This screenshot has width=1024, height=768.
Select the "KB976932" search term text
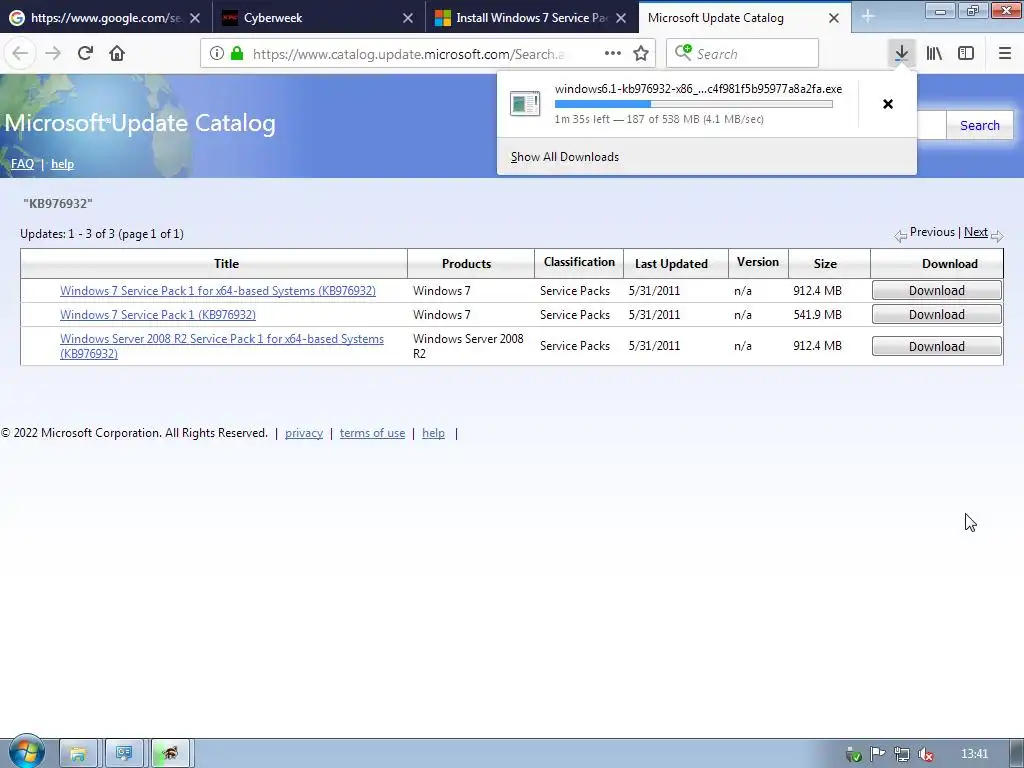tap(57, 204)
